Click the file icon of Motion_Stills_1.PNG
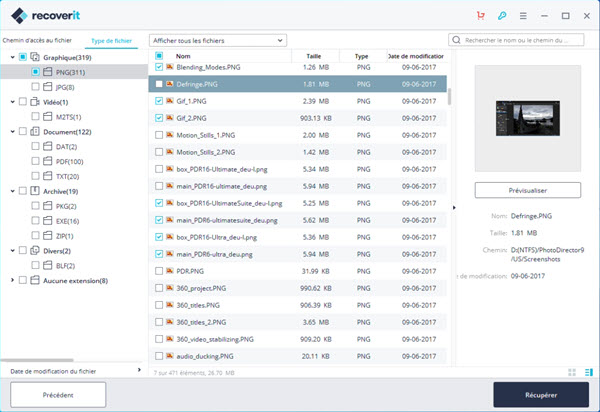This screenshot has height=412, width=600. click(170, 135)
